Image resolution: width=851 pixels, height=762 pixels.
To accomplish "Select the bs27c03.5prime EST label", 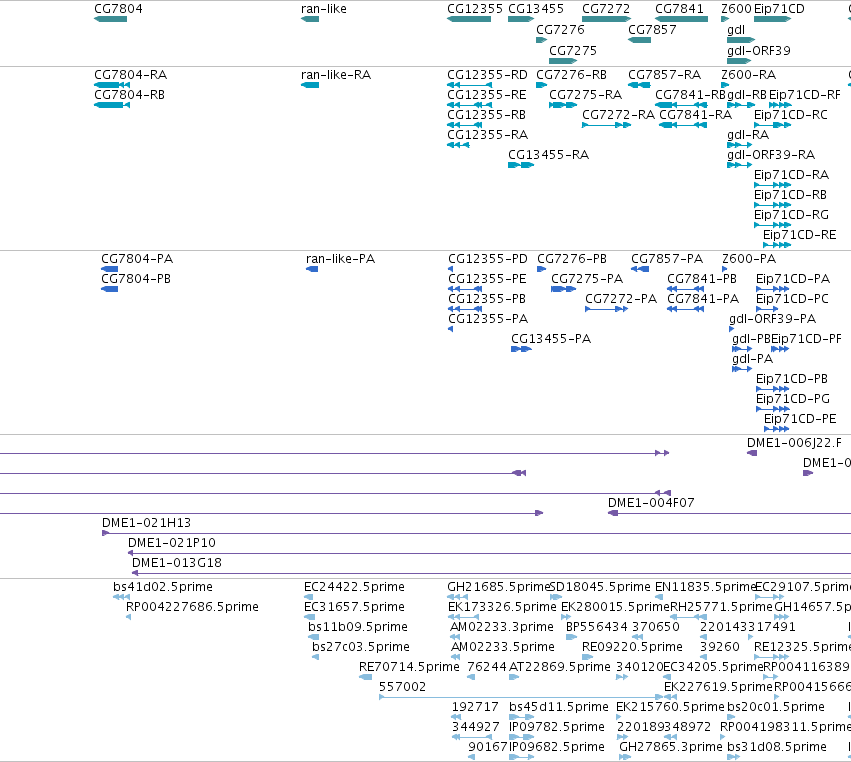I will (360, 647).
